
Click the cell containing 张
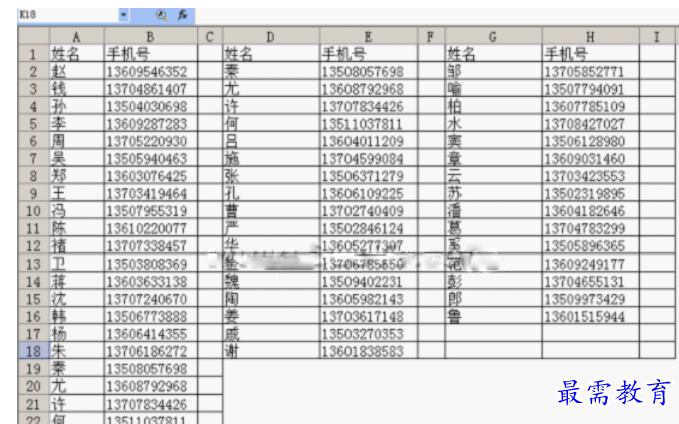(271, 176)
